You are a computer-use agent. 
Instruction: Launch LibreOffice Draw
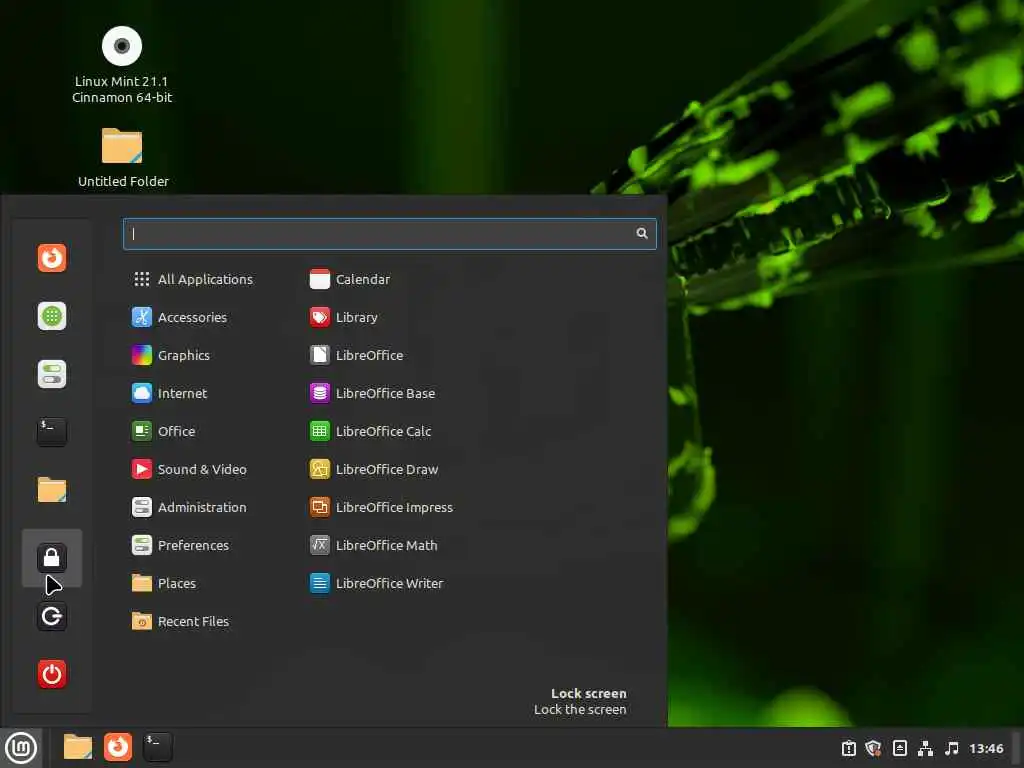click(x=374, y=469)
